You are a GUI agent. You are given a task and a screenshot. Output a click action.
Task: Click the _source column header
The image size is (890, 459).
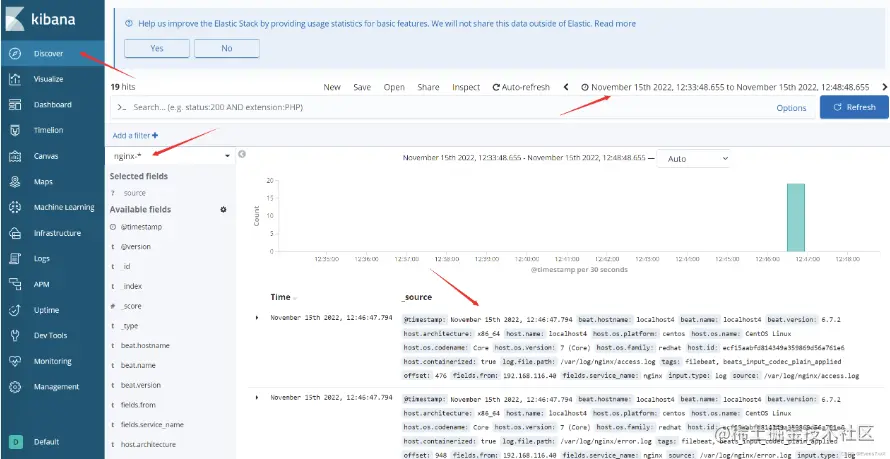coord(417,297)
